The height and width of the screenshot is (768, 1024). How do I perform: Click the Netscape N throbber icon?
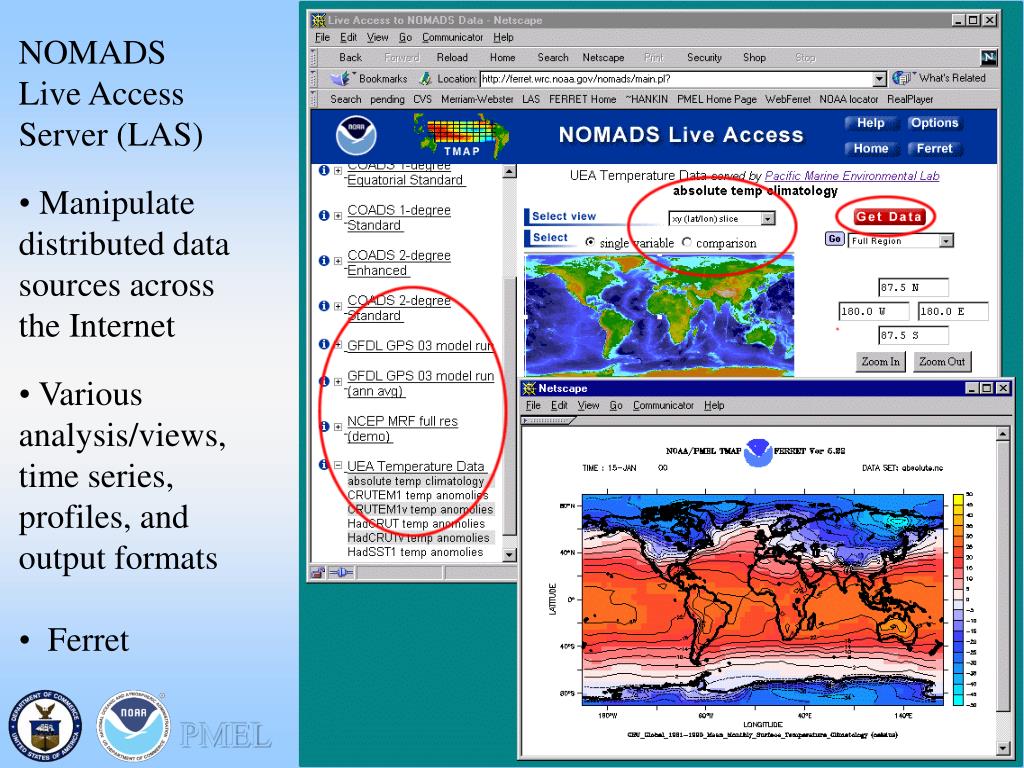(x=989, y=57)
